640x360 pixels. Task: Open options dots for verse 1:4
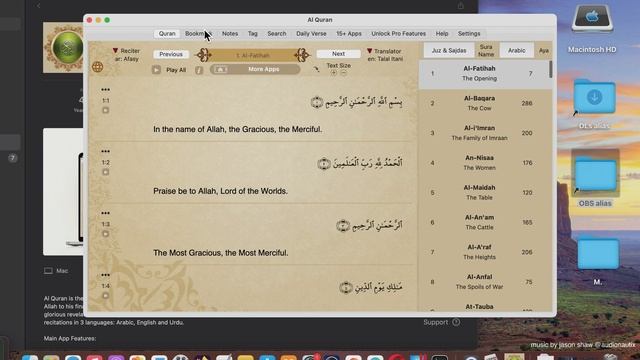pyautogui.click(x=105, y=275)
